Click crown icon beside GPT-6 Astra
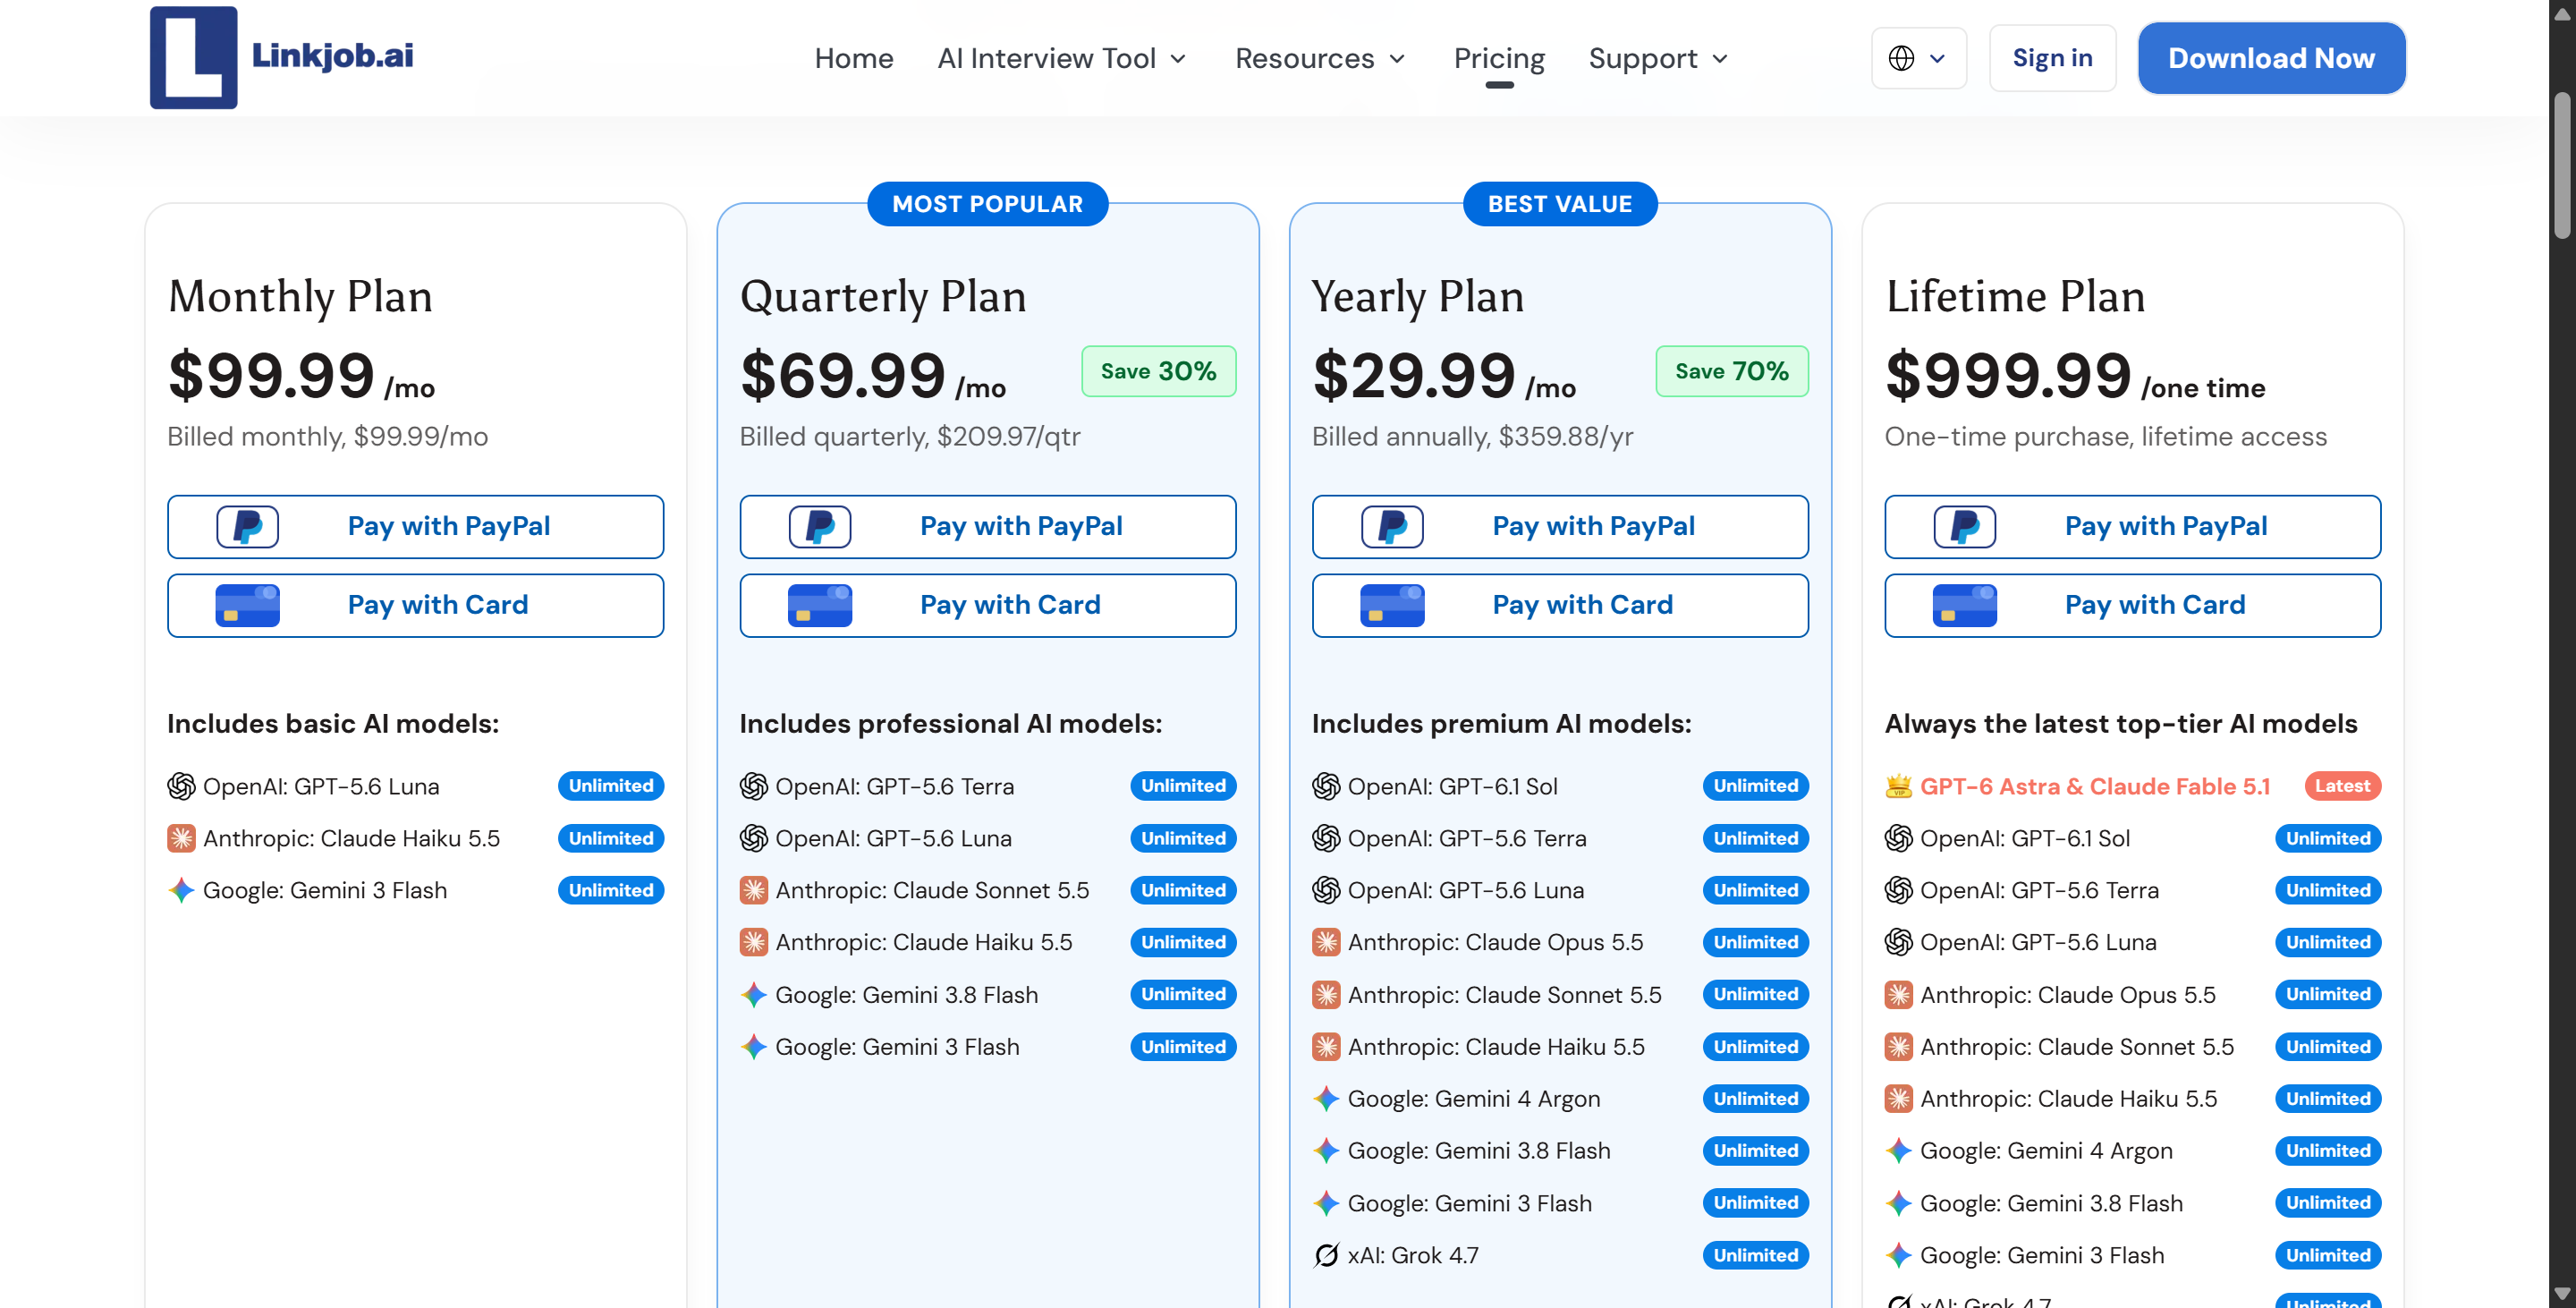The image size is (2576, 1308). pyautogui.click(x=1898, y=786)
